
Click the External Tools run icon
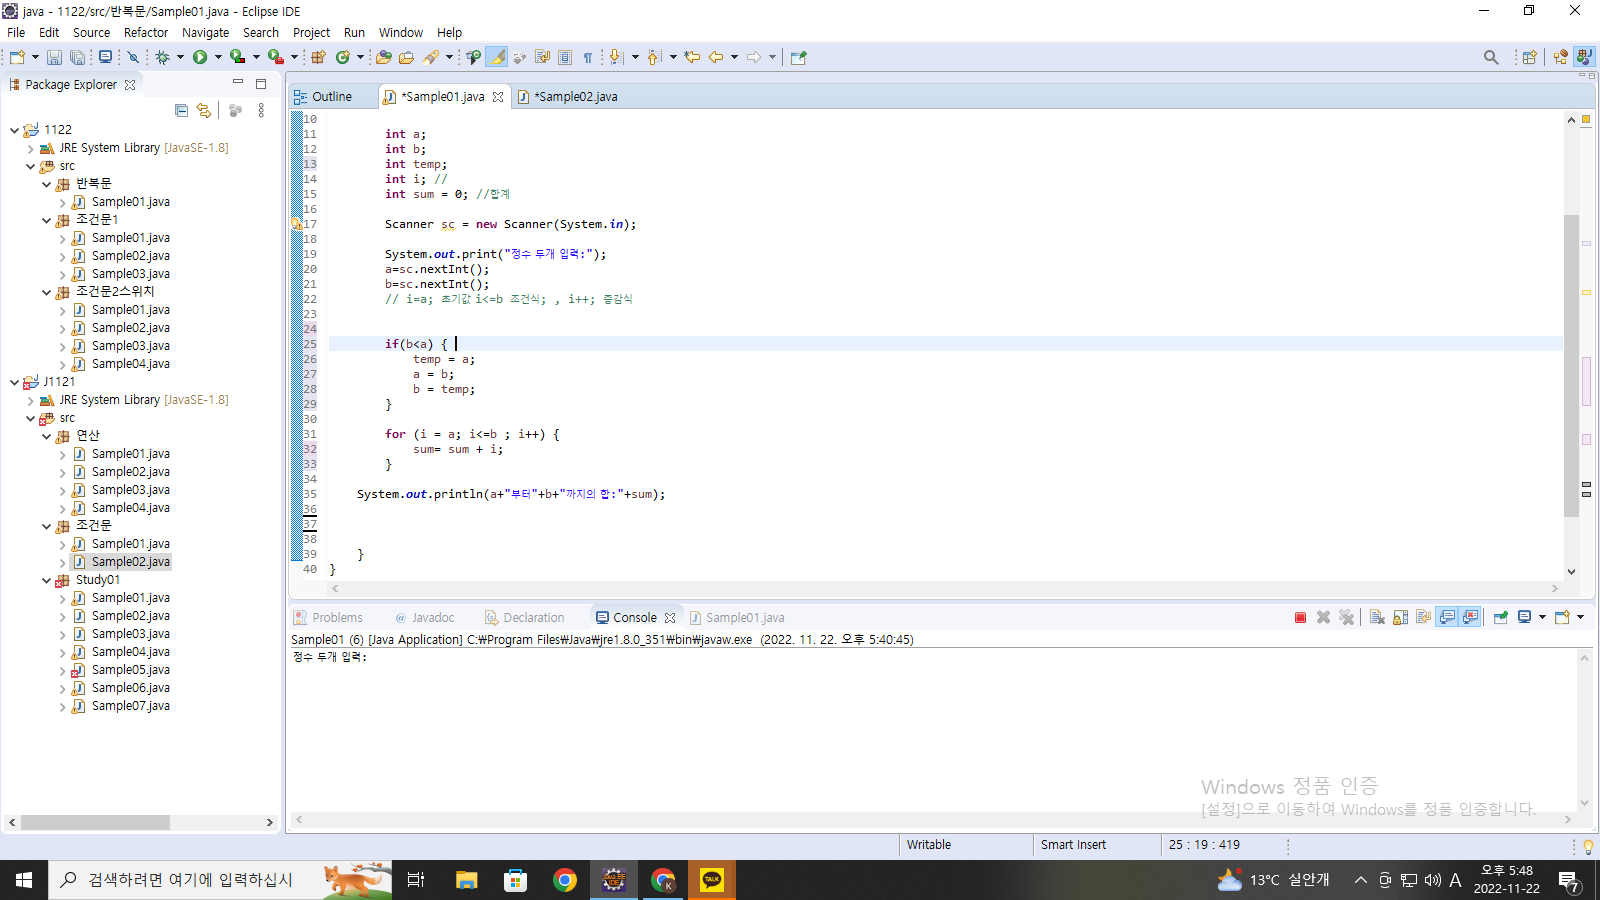click(x=275, y=57)
